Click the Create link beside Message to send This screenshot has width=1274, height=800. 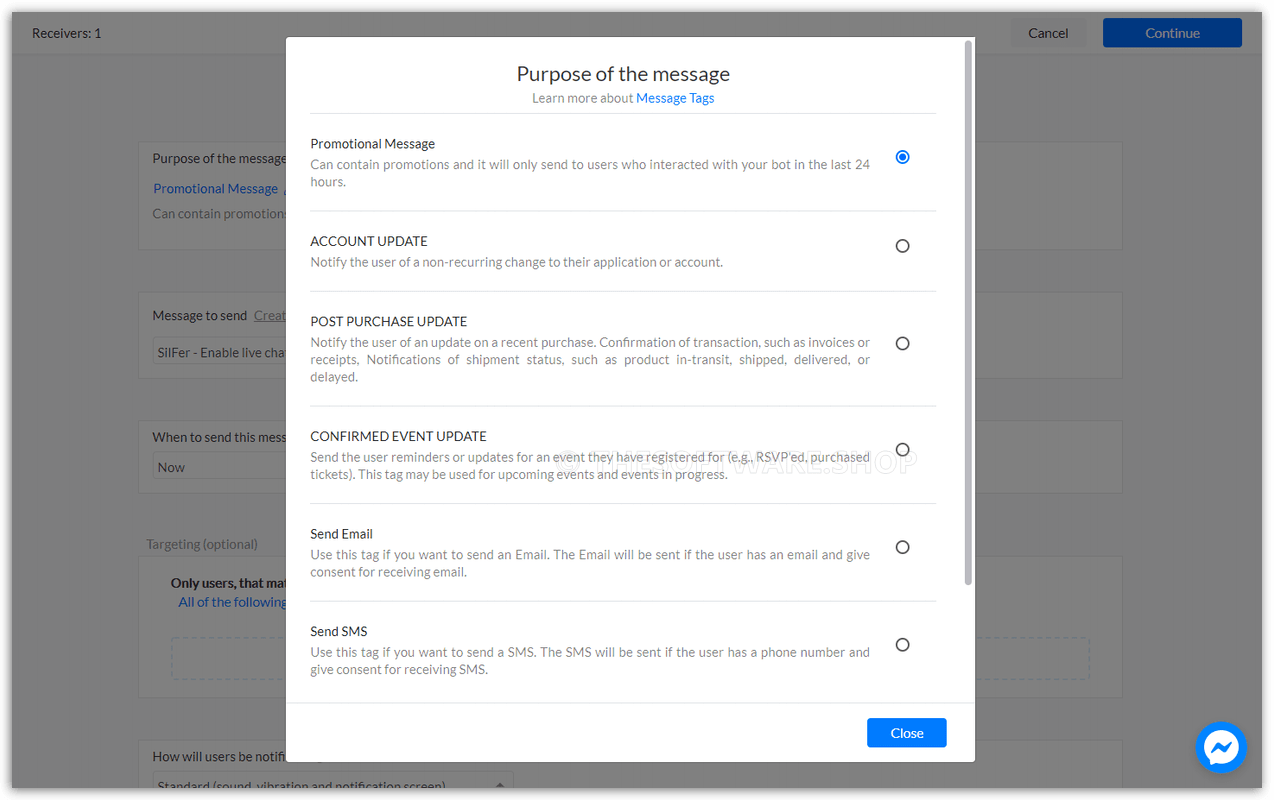pos(269,316)
